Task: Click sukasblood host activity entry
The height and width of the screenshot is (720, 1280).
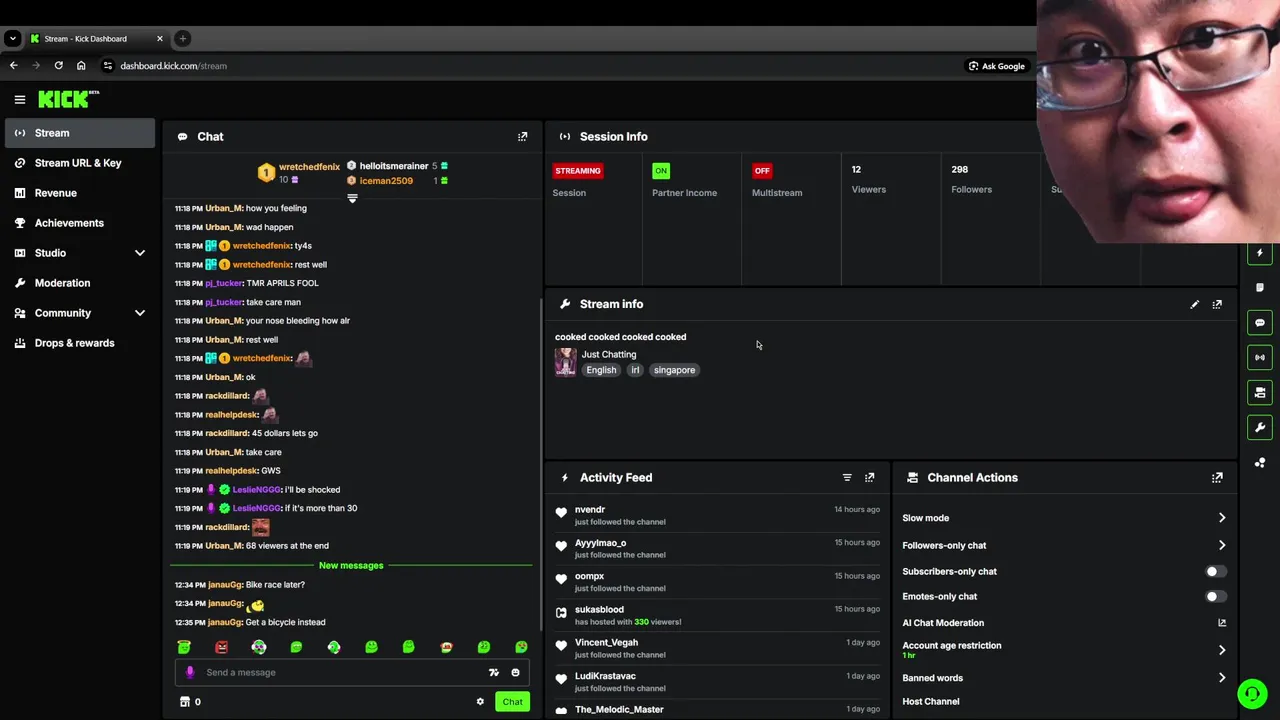Action: 718,615
